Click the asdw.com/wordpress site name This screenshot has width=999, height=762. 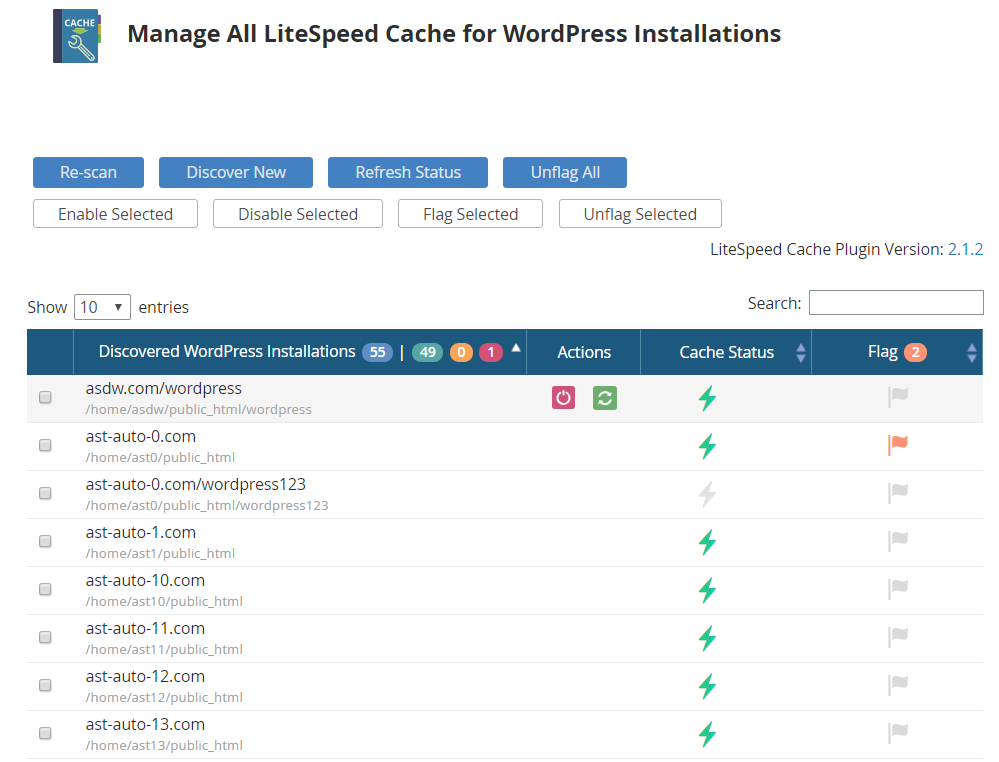pos(164,389)
